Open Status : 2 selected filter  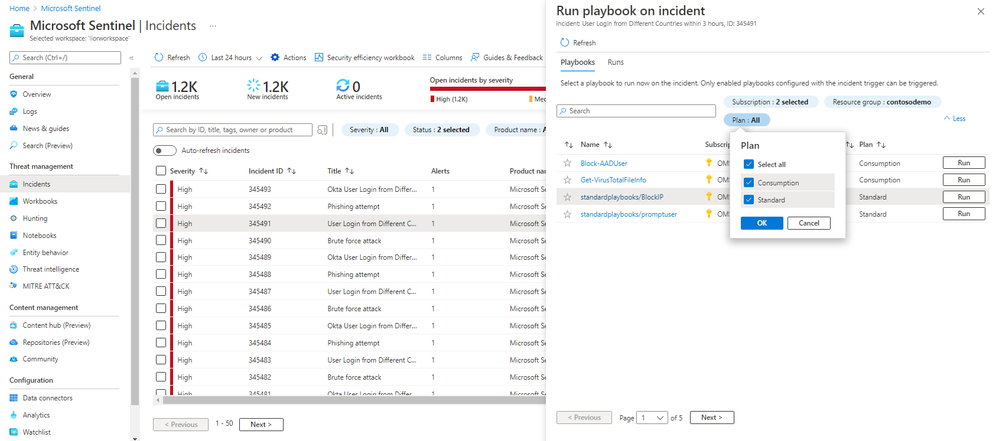442,130
